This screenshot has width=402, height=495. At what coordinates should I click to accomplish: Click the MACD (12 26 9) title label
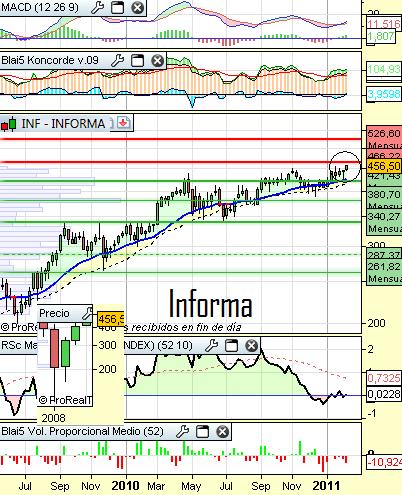tap(40, 7)
